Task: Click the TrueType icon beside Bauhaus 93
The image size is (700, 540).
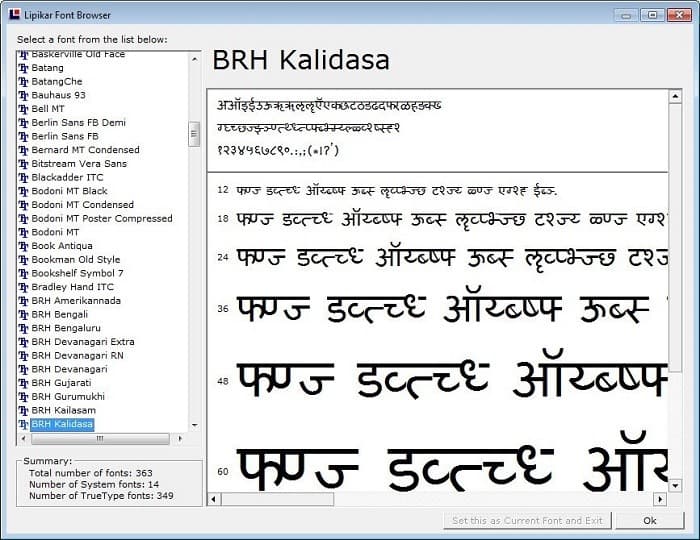Action: click(24, 95)
